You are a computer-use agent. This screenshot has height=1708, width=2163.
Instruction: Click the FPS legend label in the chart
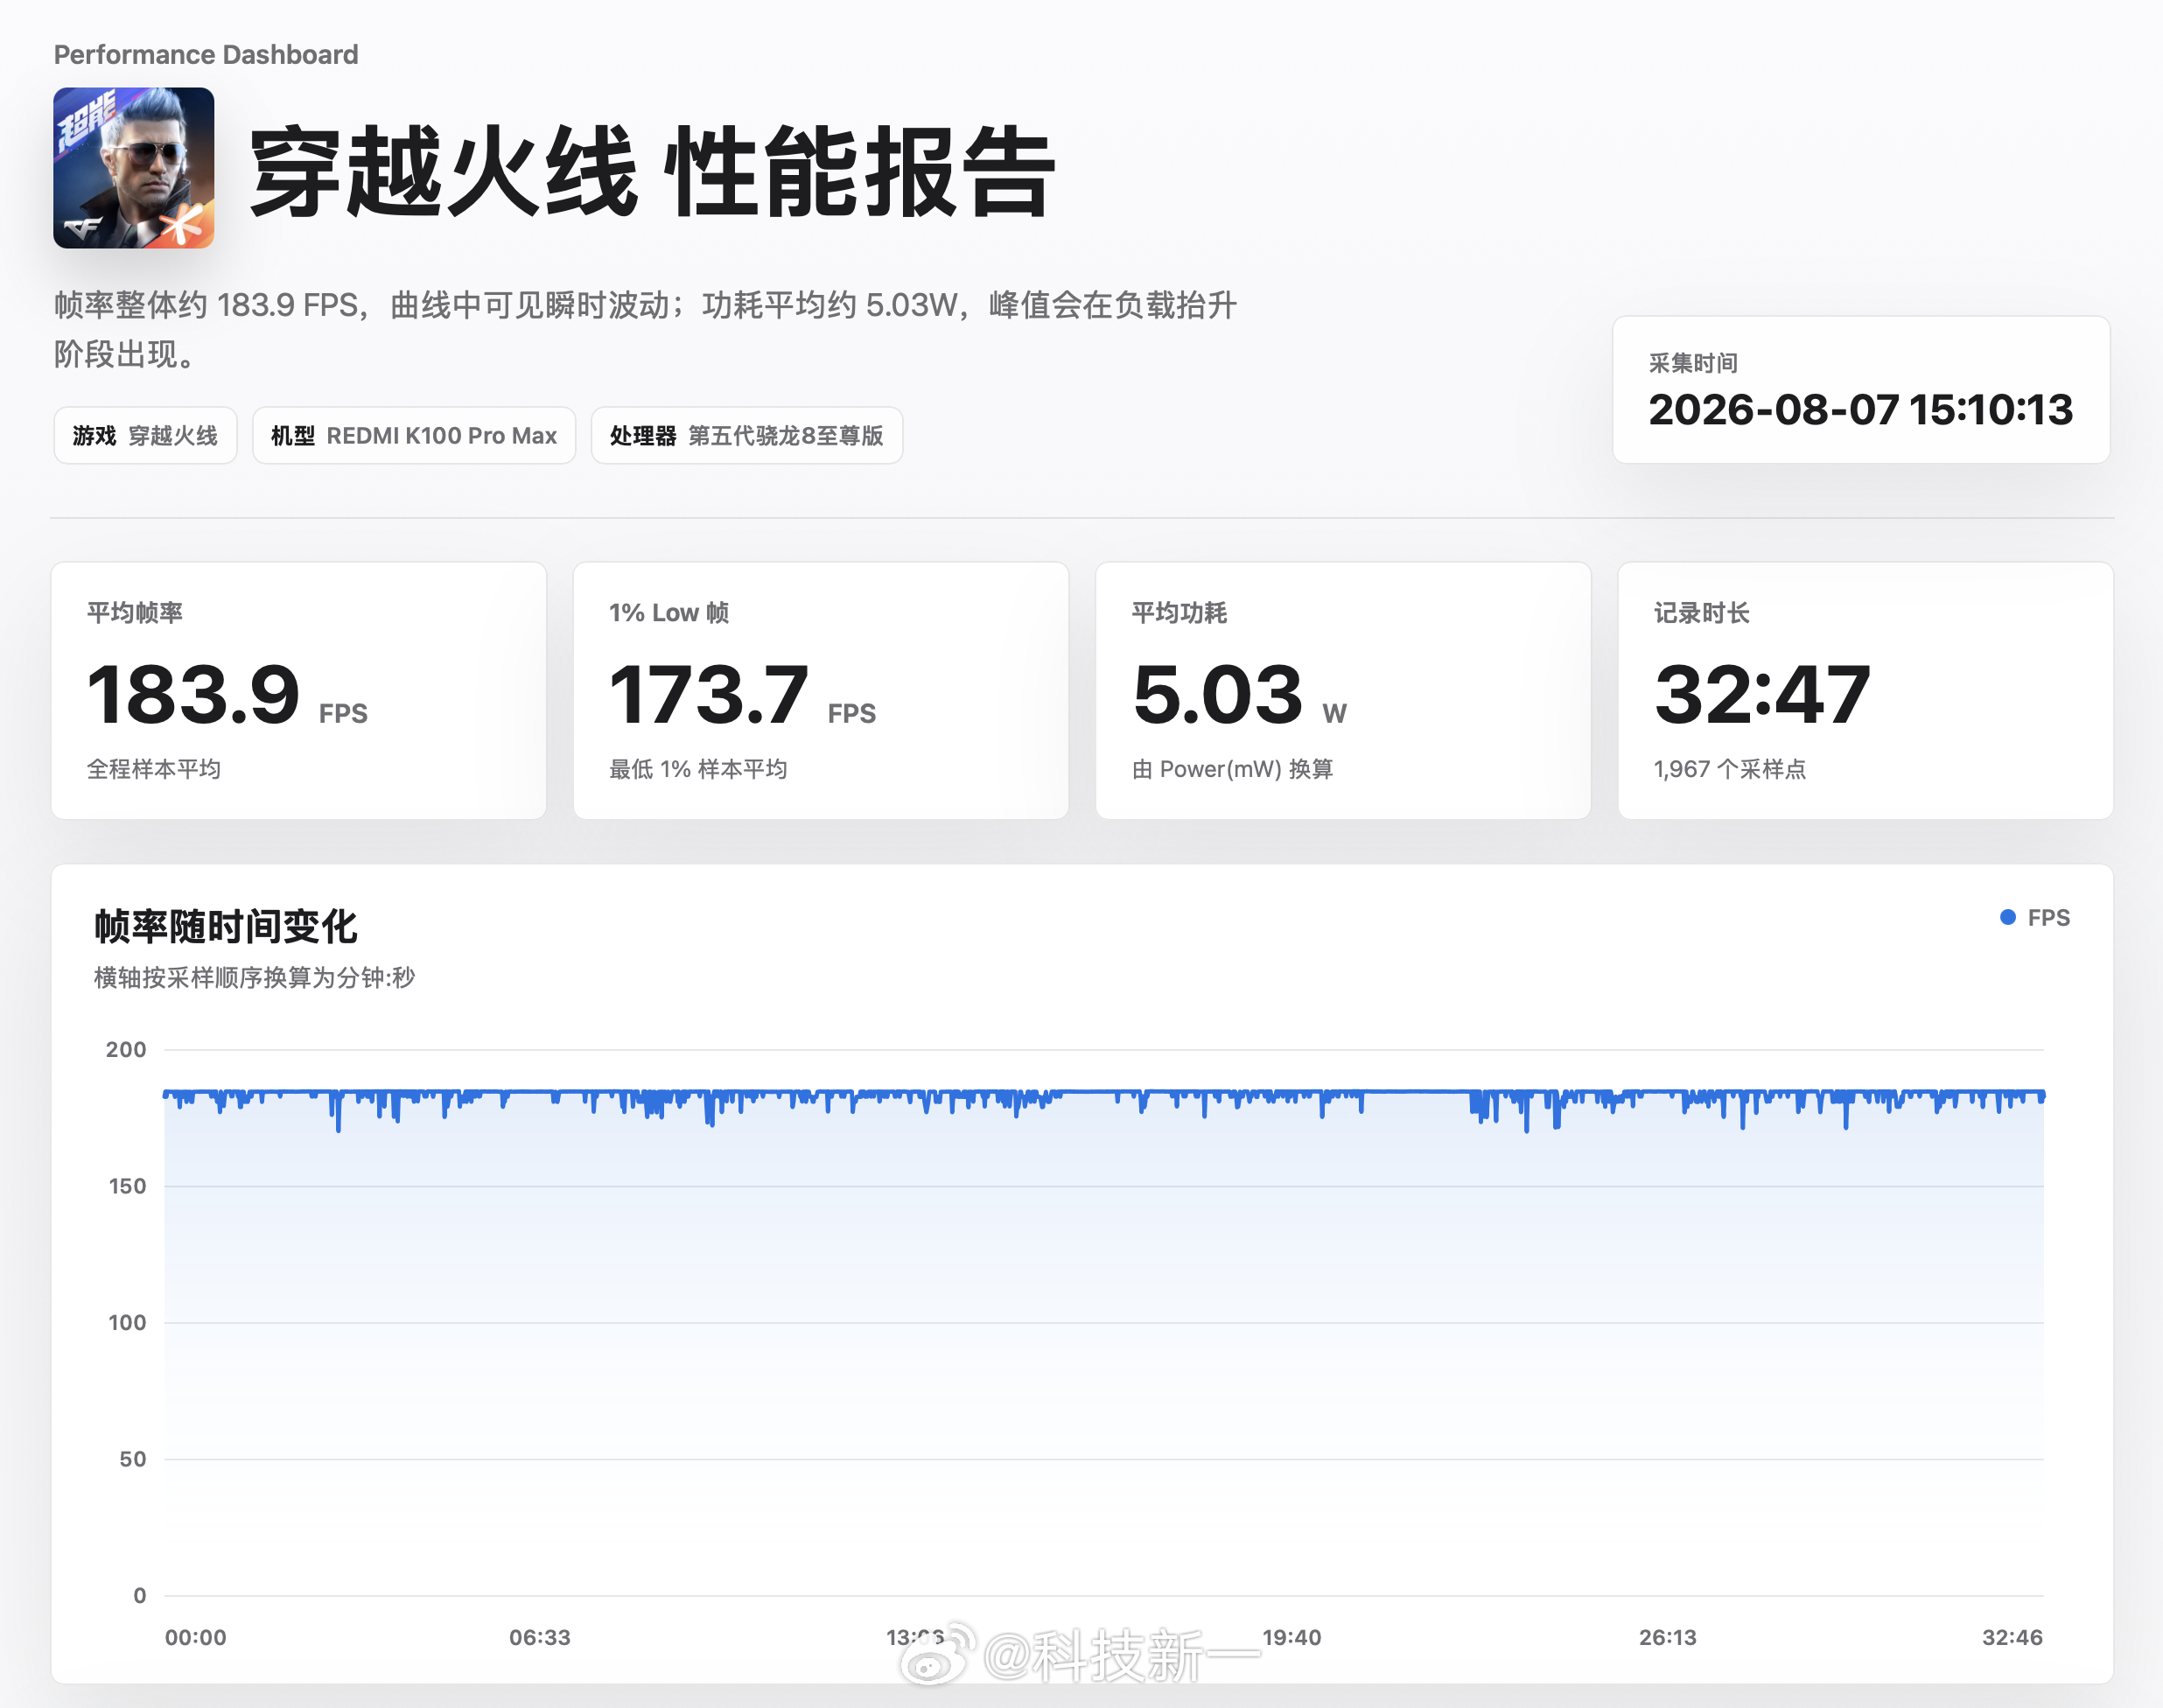coord(2049,917)
